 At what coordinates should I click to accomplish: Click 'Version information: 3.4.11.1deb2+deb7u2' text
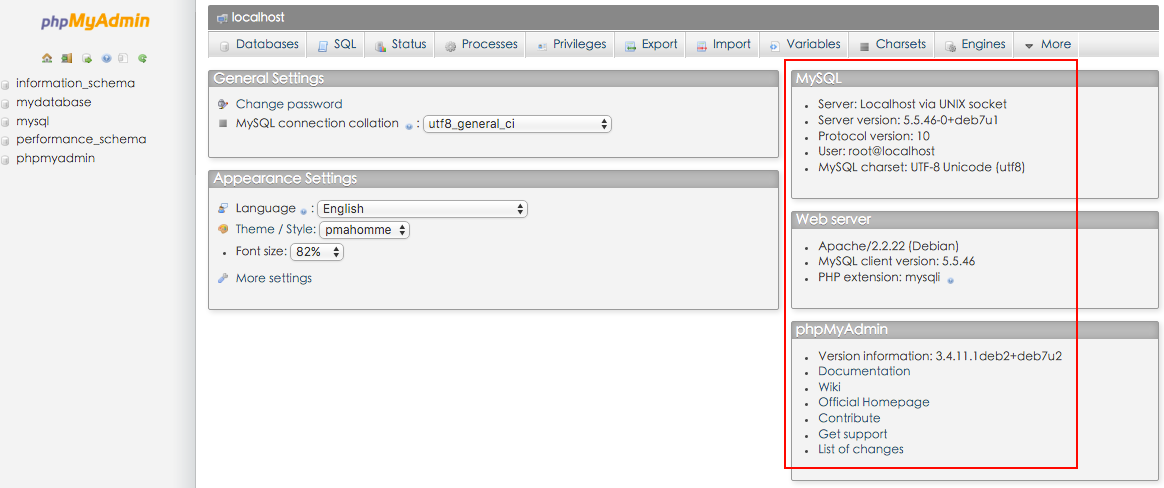(x=940, y=356)
